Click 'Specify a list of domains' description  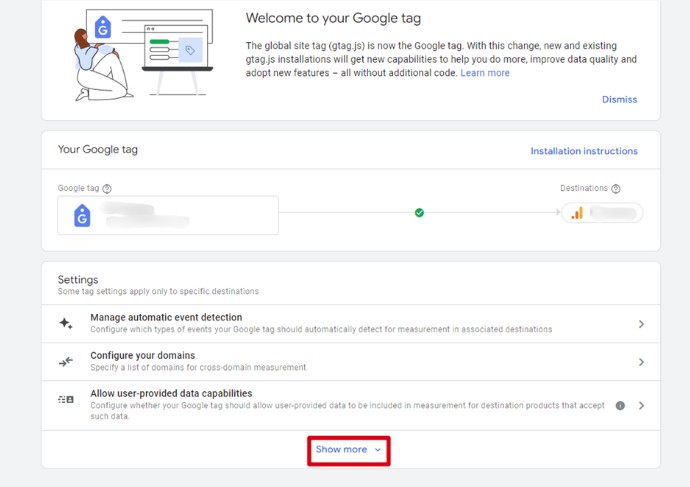[198, 367]
